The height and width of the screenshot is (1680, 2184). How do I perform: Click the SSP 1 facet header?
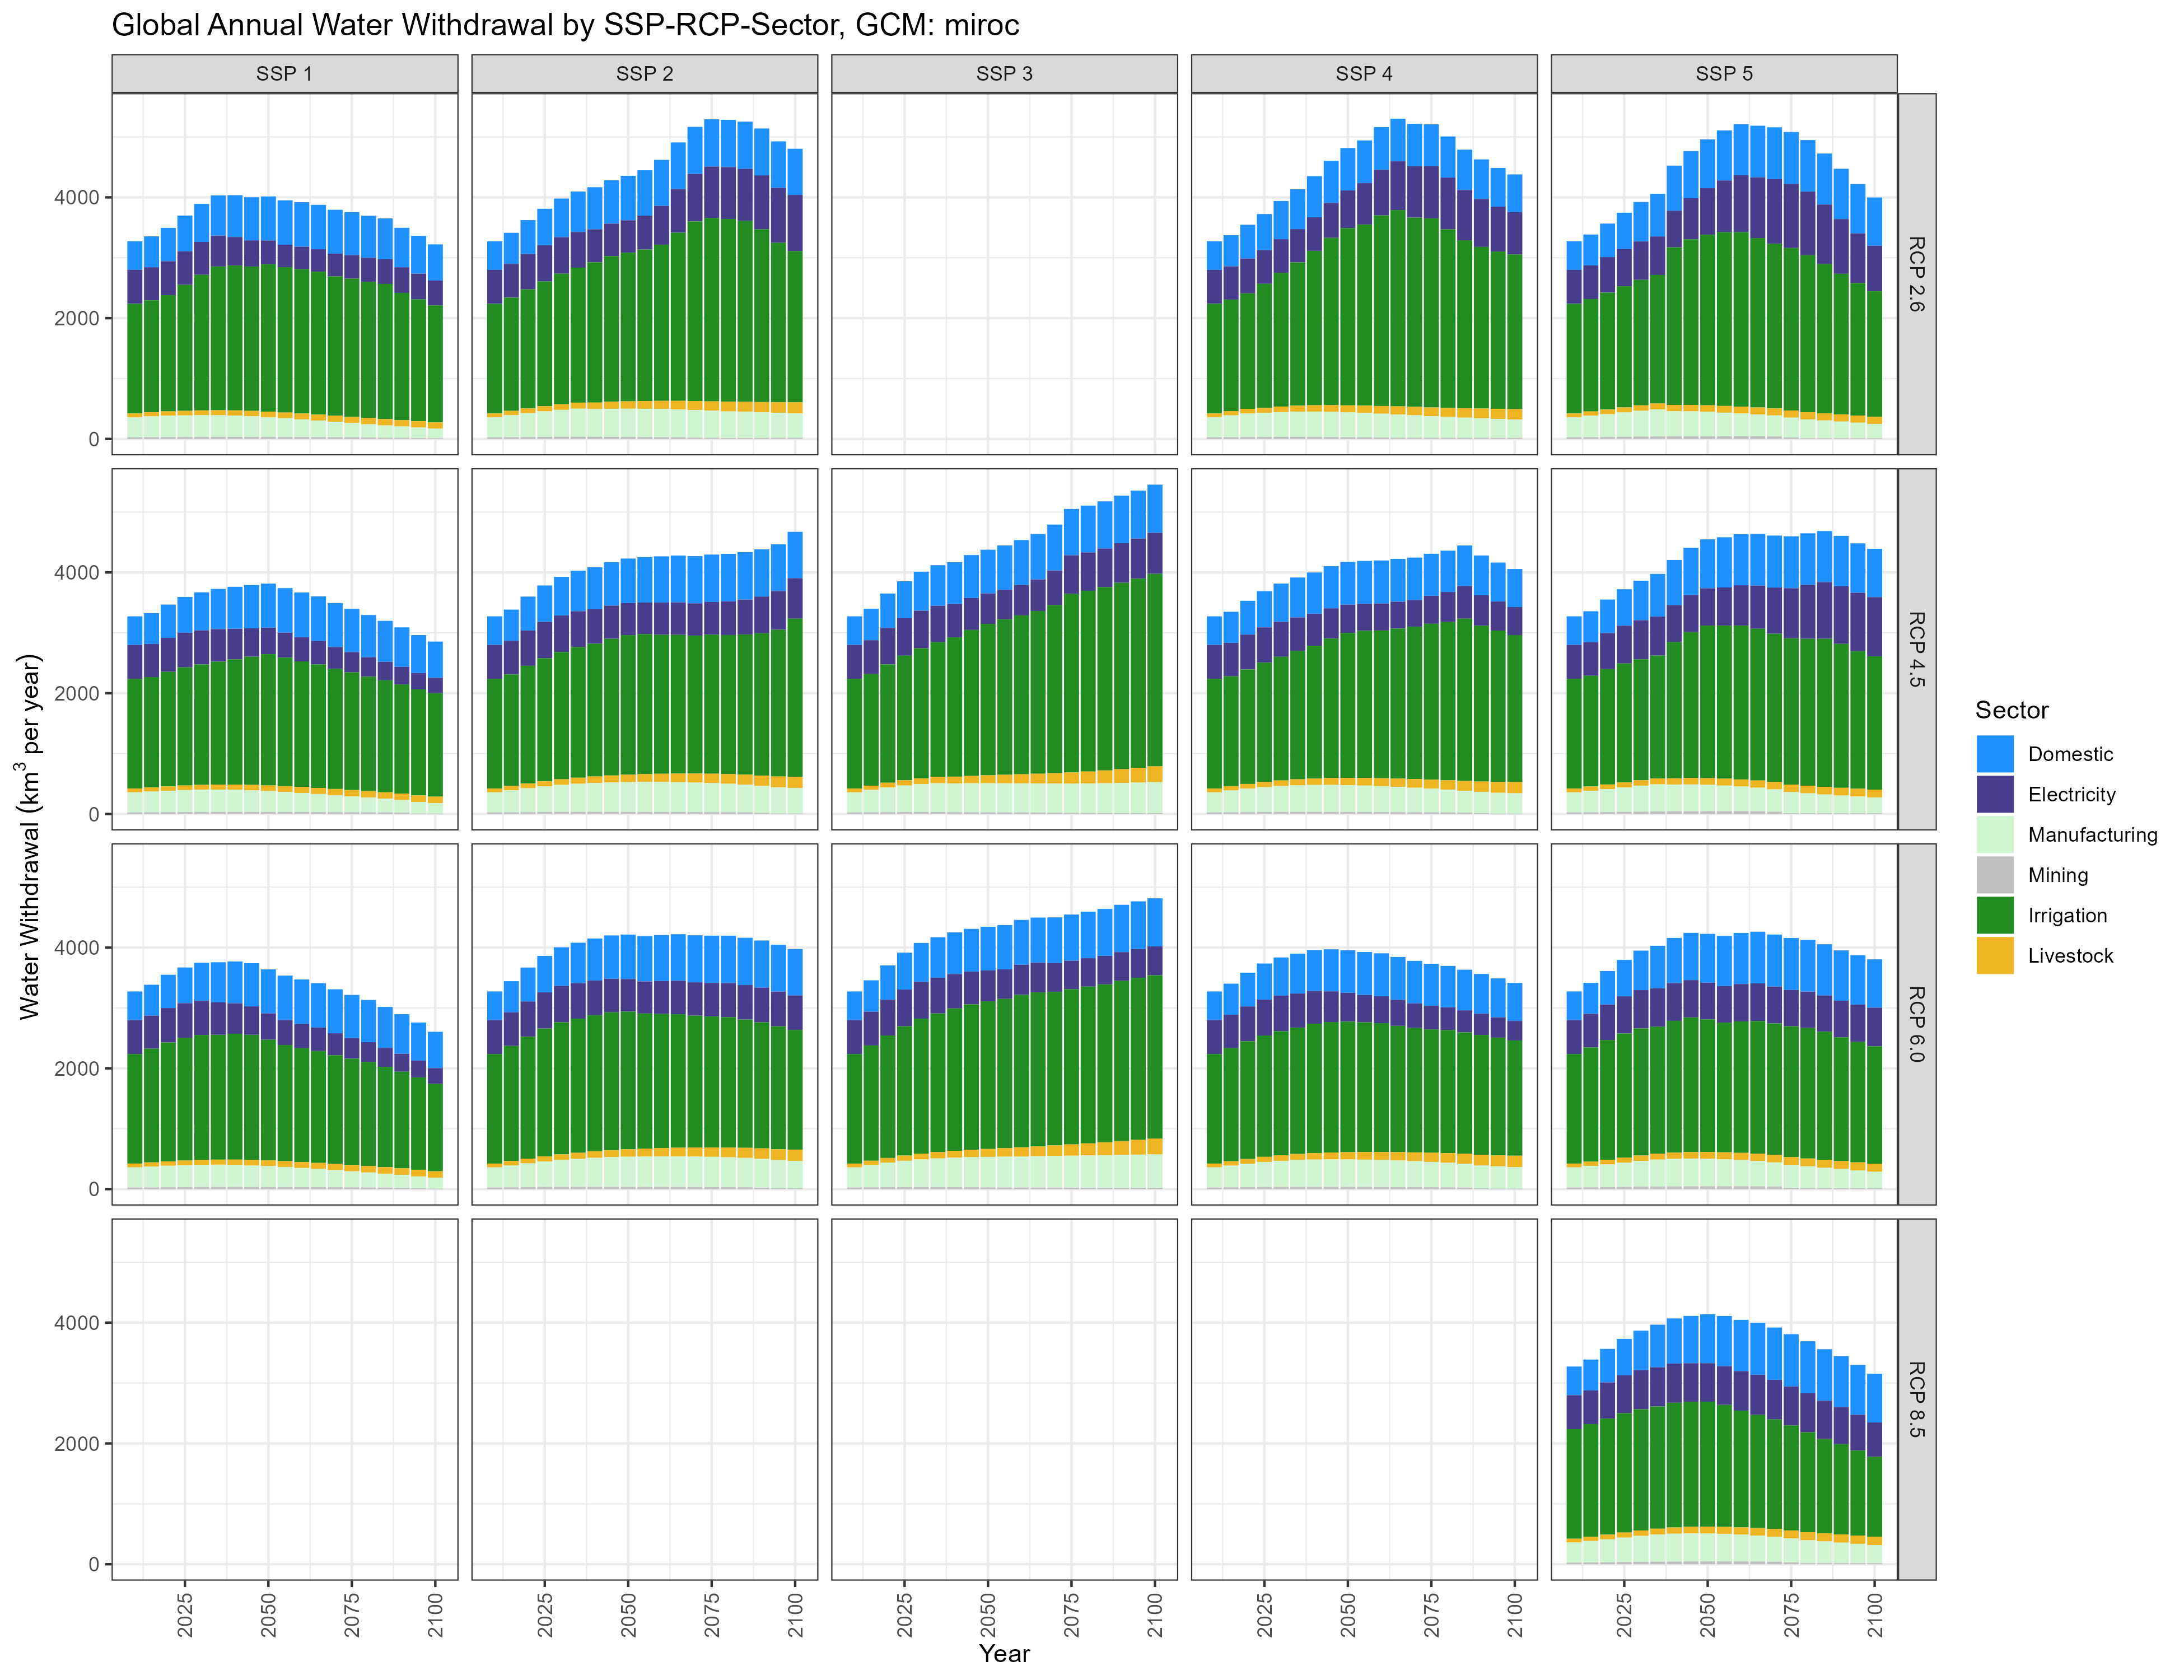pyautogui.click(x=285, y=74)
